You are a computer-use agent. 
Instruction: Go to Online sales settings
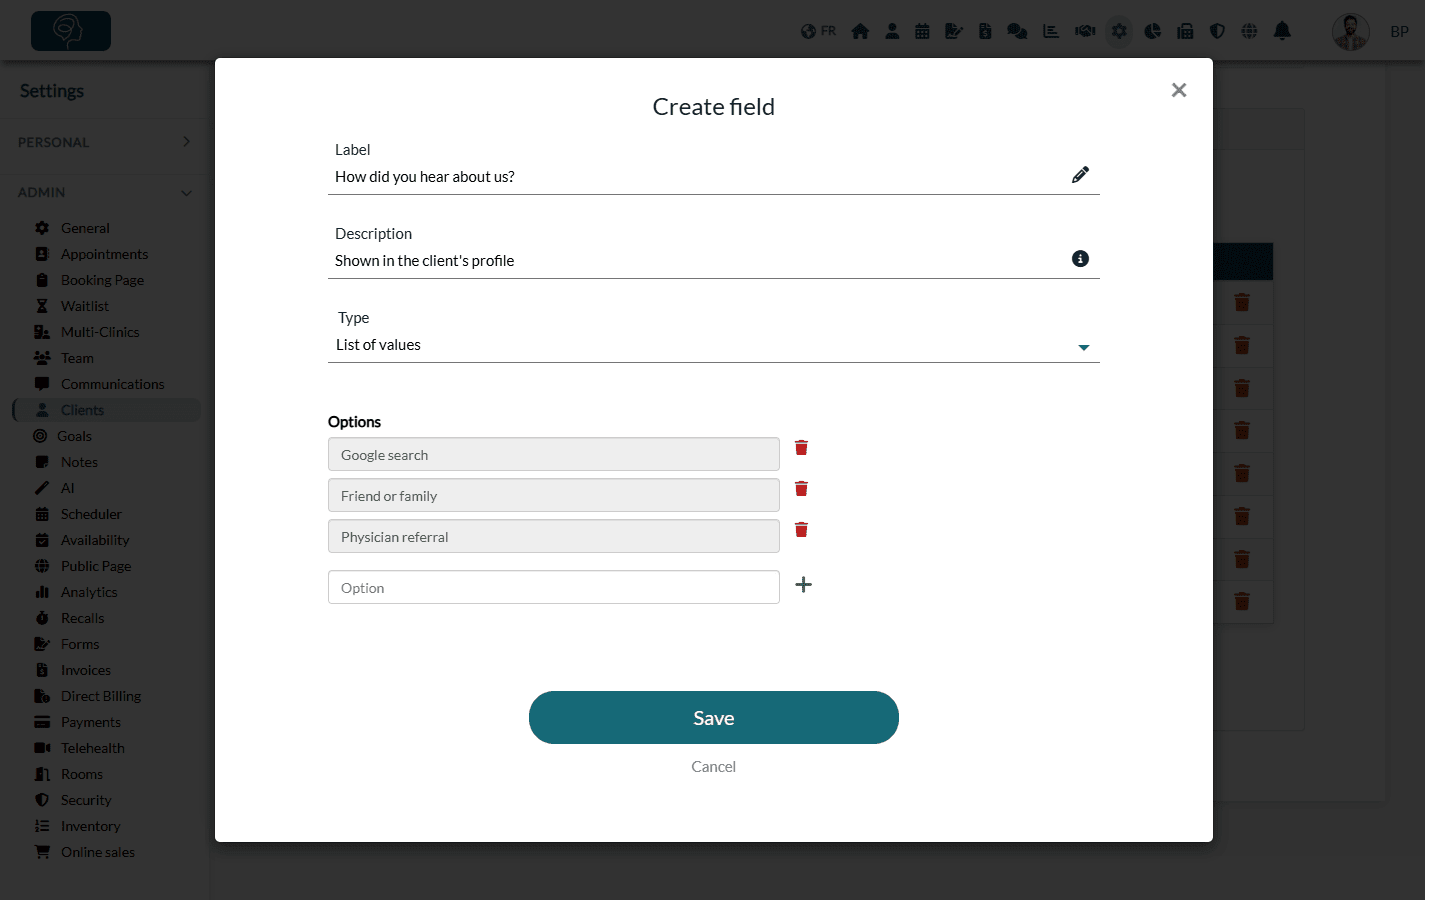tap(97, 852)
